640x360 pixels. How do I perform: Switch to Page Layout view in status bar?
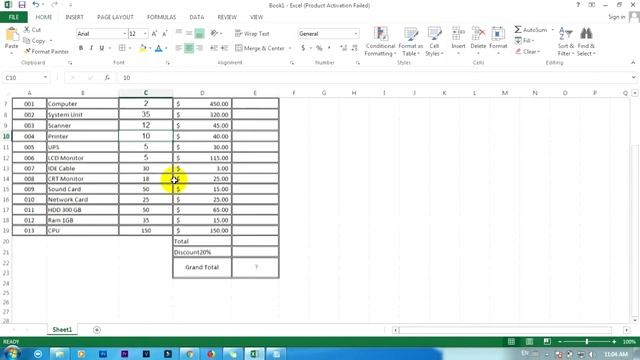click(x=529, y=342)
